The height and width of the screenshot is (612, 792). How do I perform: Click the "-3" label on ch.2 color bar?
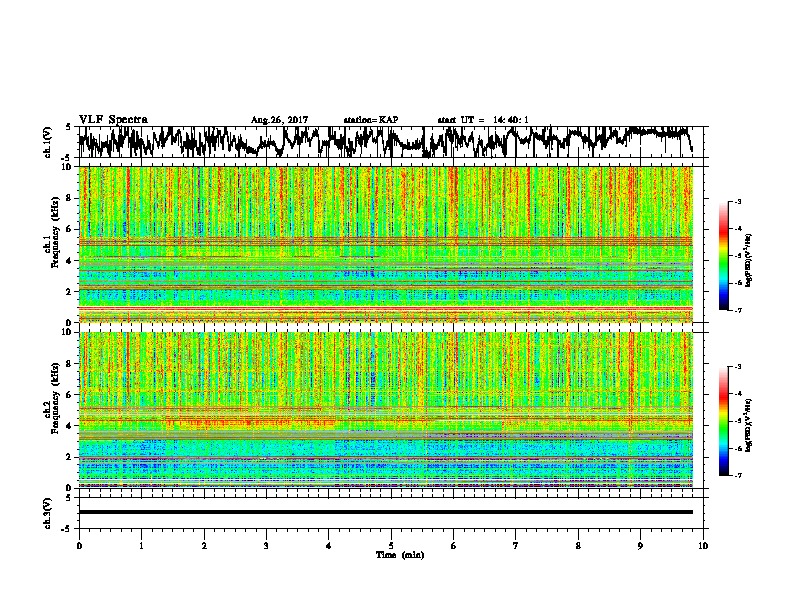[737, 367]
